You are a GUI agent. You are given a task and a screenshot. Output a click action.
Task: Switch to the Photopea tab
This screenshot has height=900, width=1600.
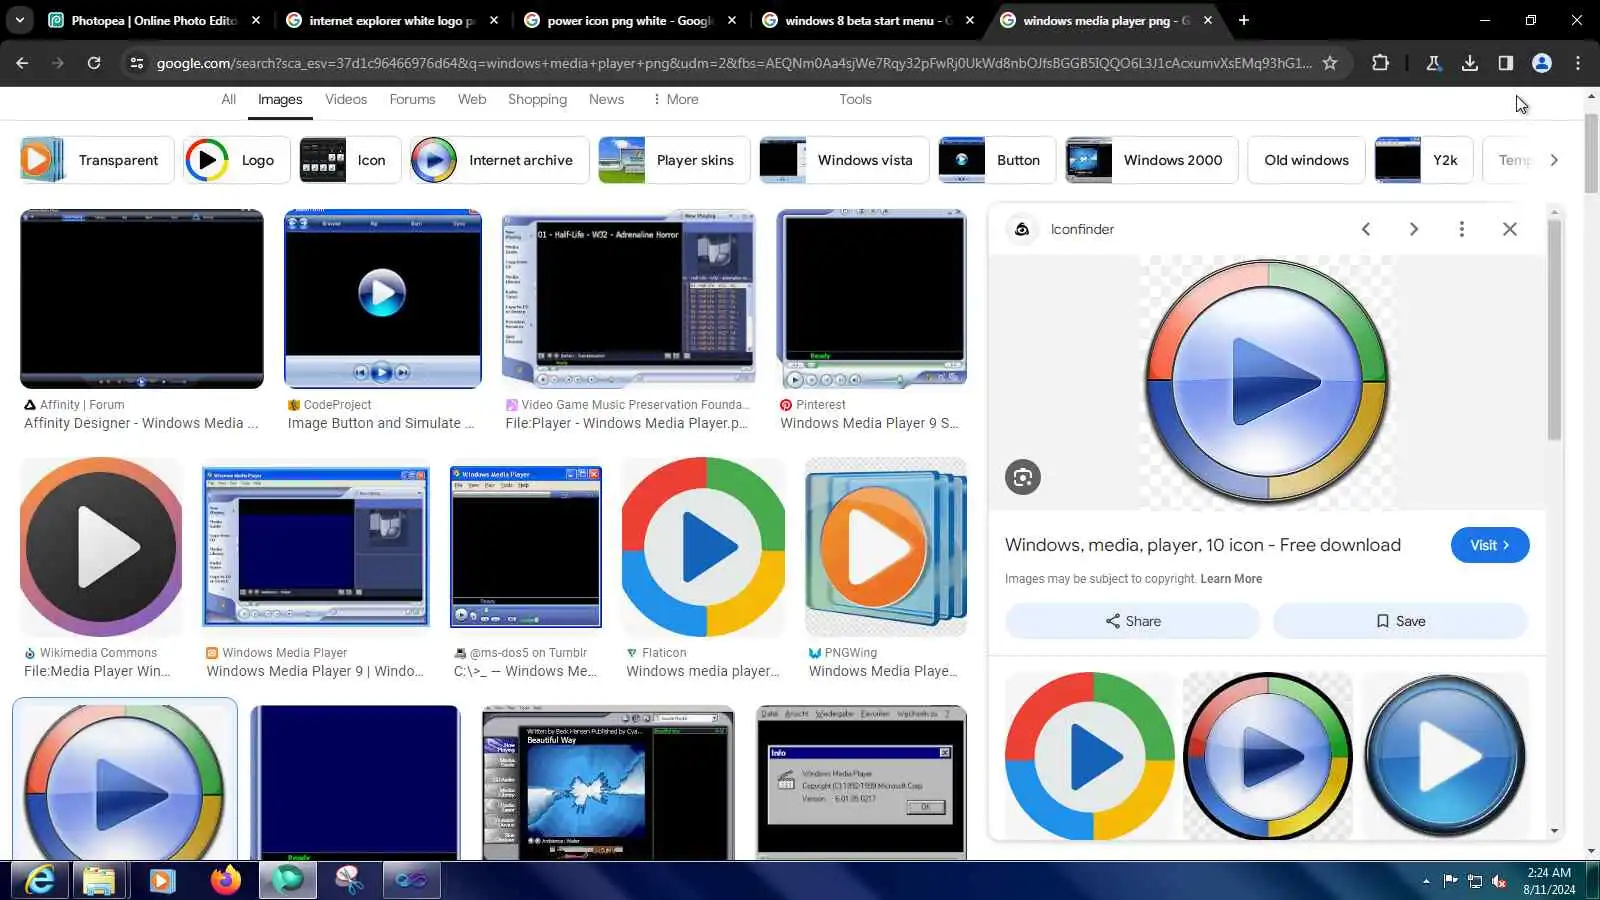click(153, 20)
